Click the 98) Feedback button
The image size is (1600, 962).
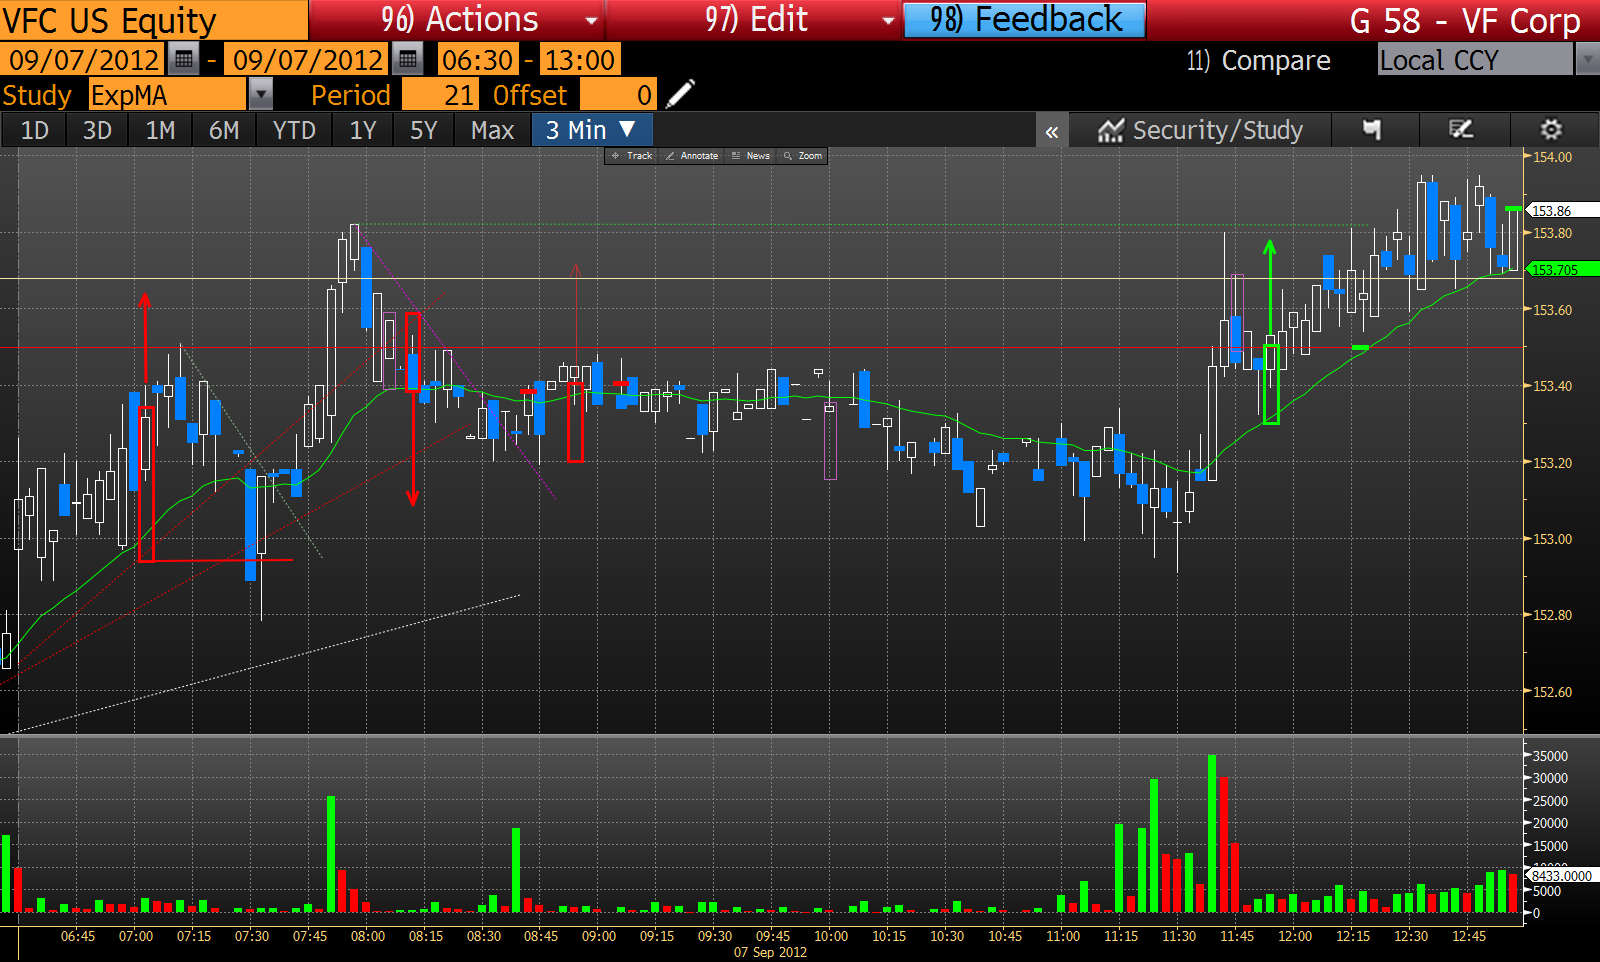click(1025, 20)
